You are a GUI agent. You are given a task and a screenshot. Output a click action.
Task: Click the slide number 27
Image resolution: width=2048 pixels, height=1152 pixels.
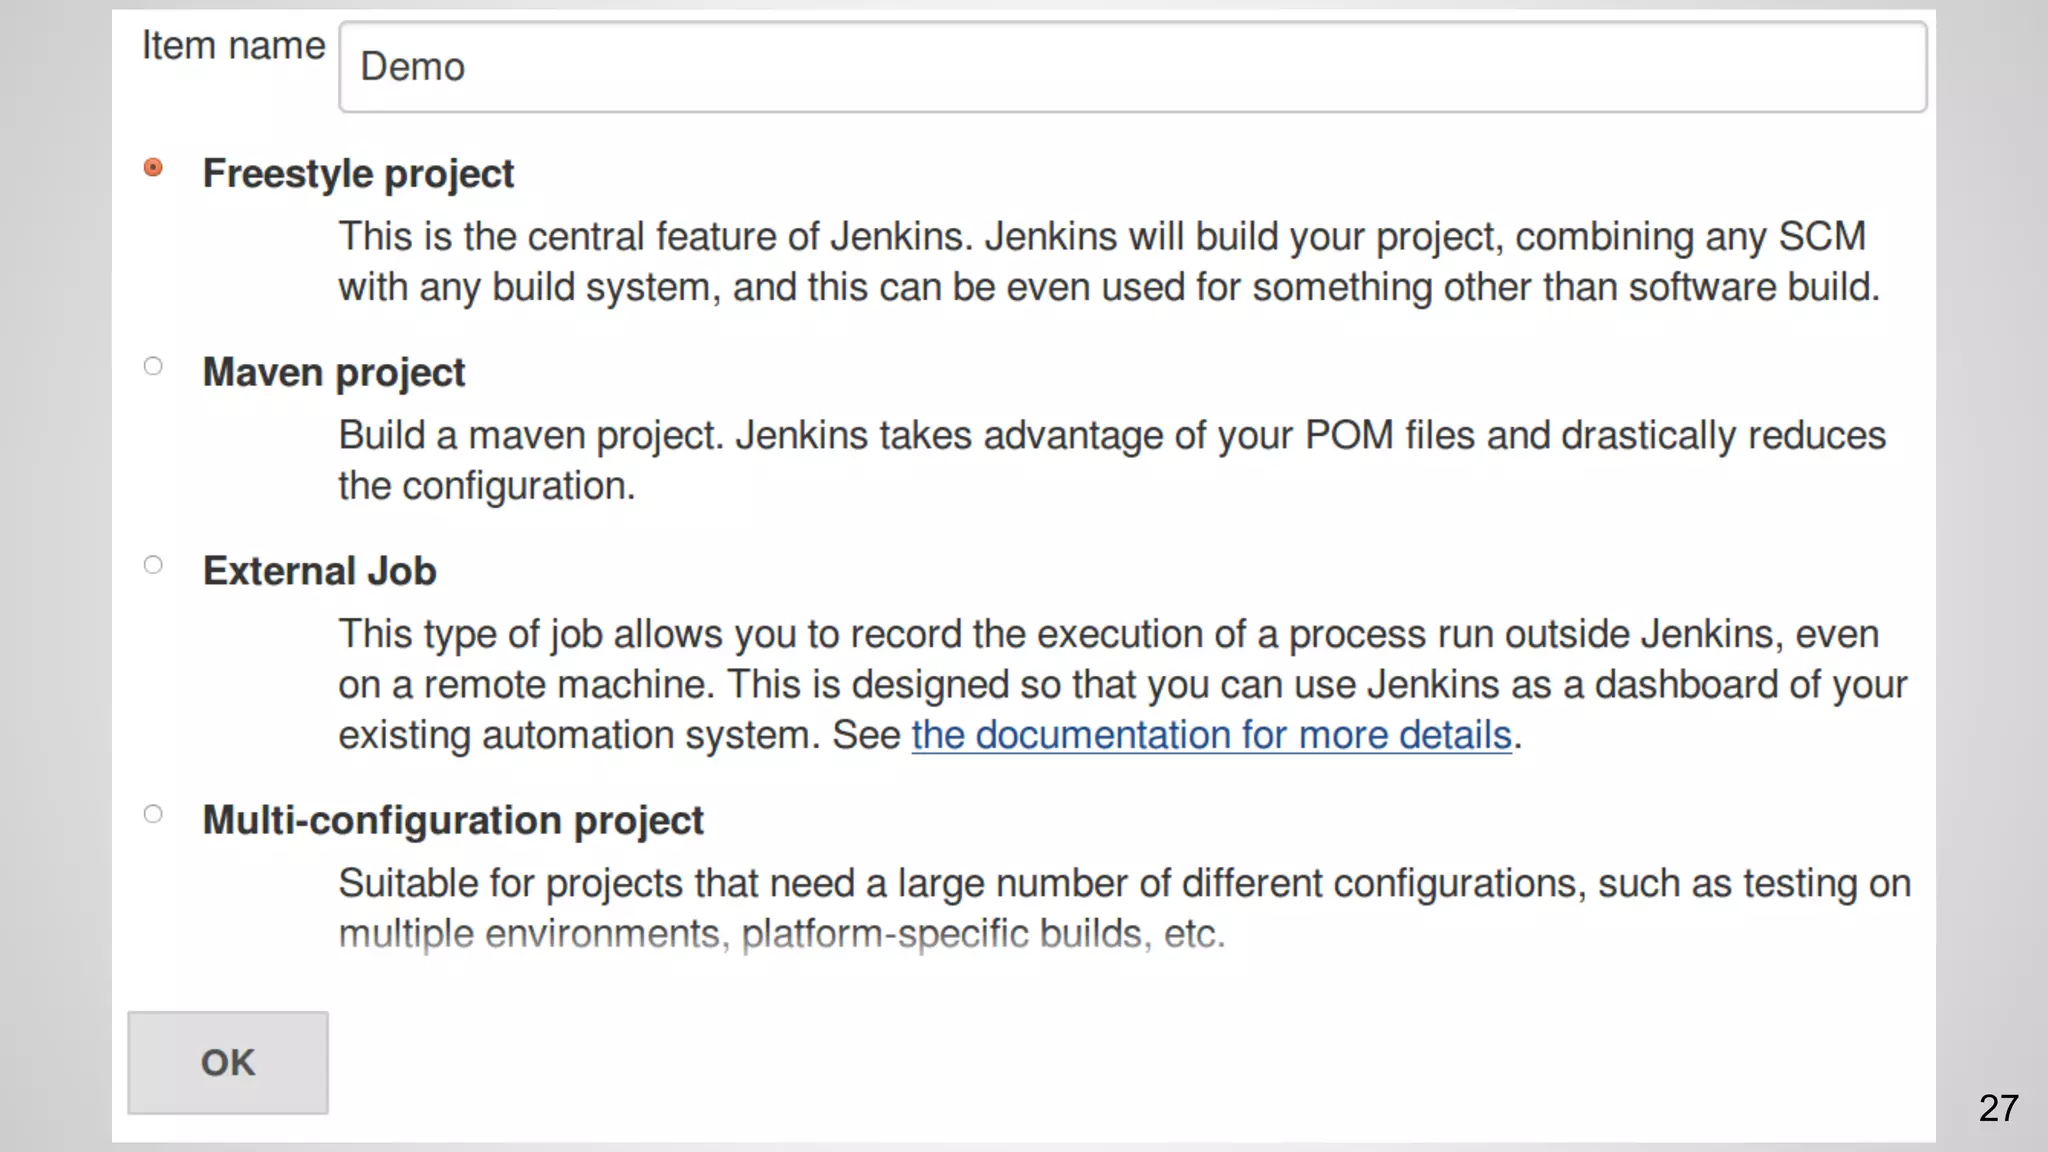1998,1108
